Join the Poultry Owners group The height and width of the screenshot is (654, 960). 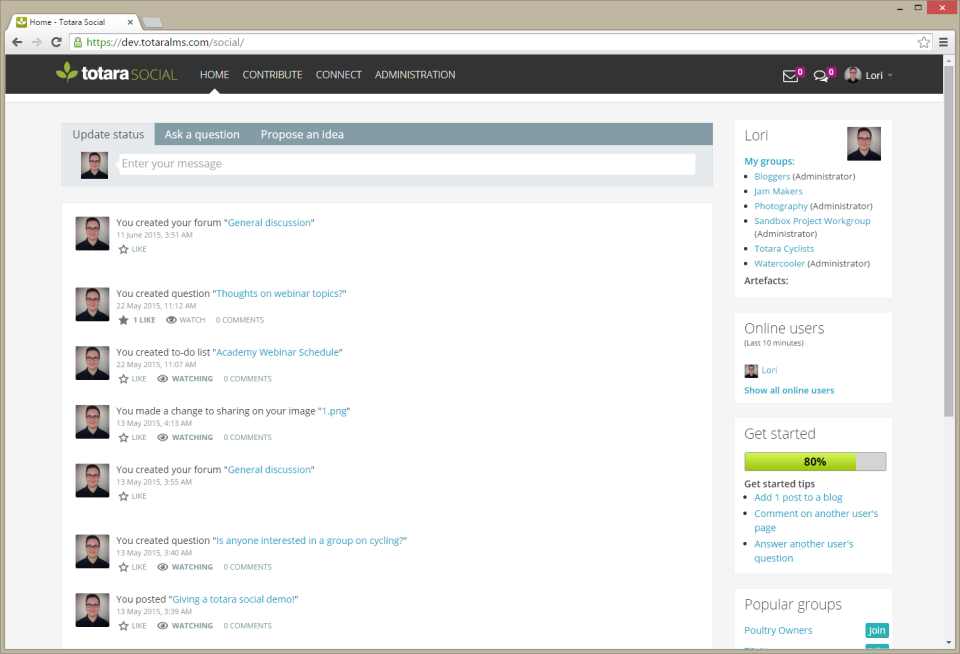877,631
